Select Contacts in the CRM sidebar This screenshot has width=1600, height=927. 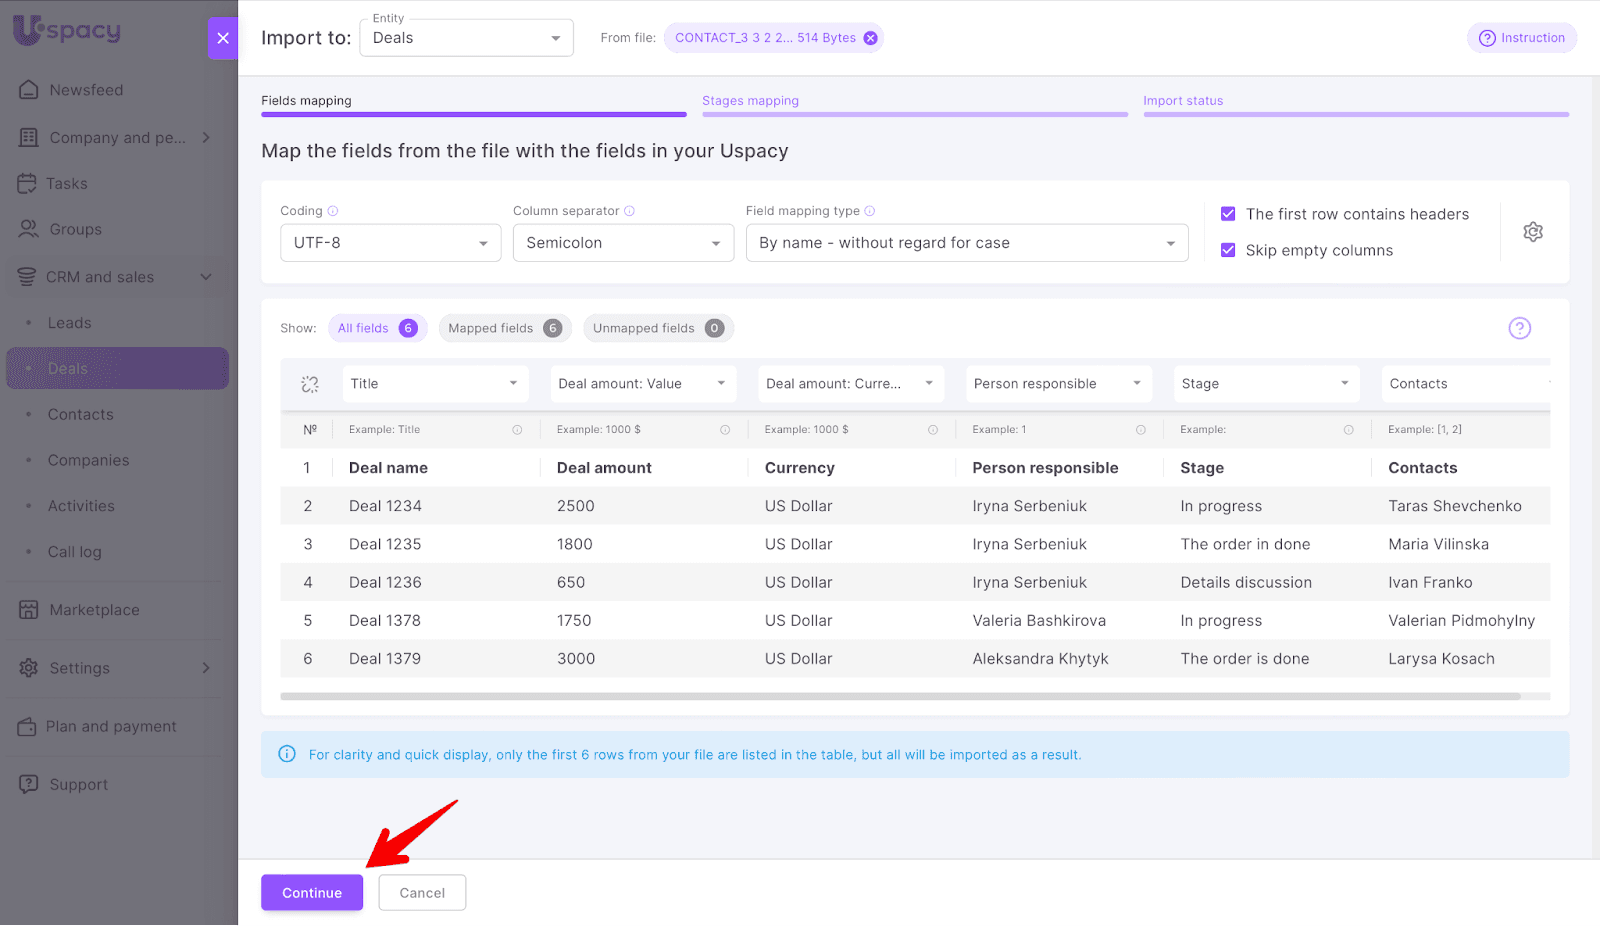pos(80,414)
